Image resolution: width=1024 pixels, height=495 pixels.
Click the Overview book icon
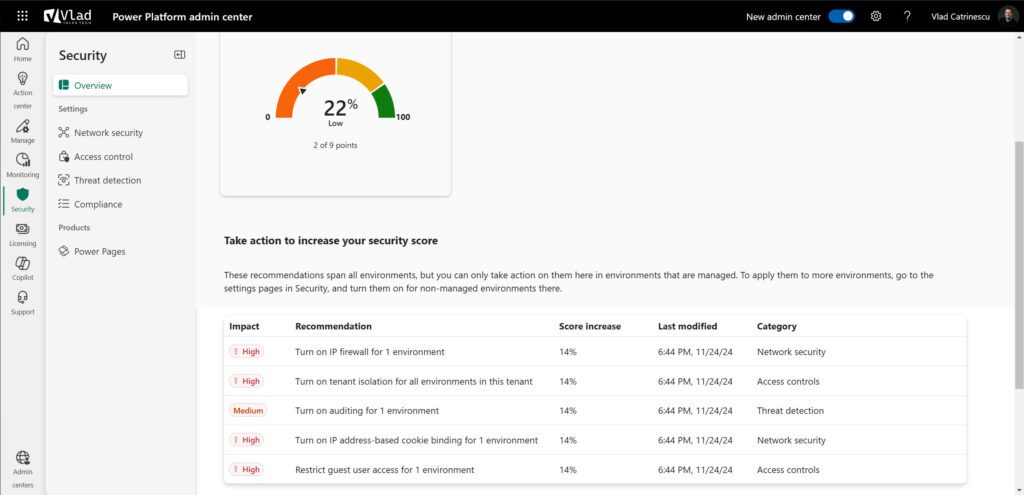point(63,86)
